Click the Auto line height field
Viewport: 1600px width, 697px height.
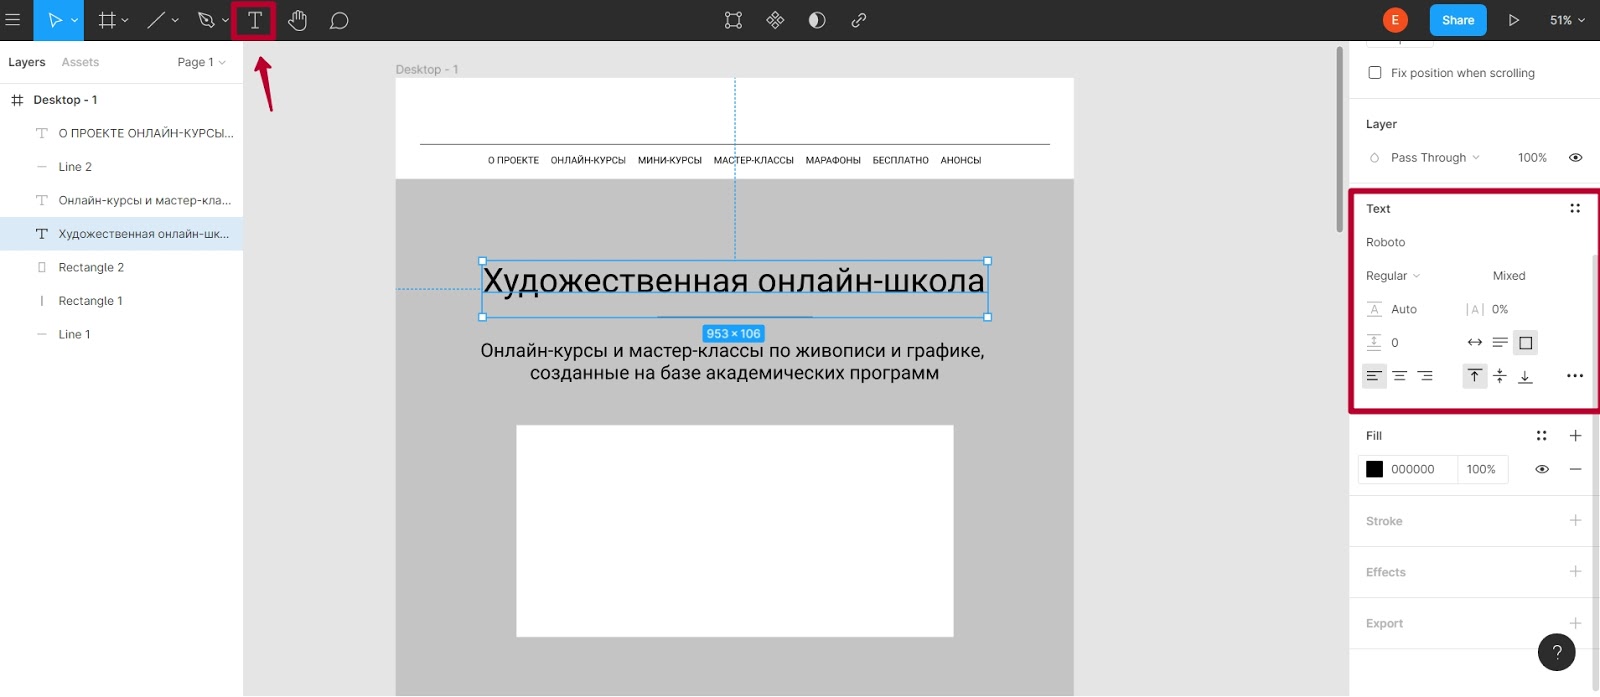(x=1404, y=309)
